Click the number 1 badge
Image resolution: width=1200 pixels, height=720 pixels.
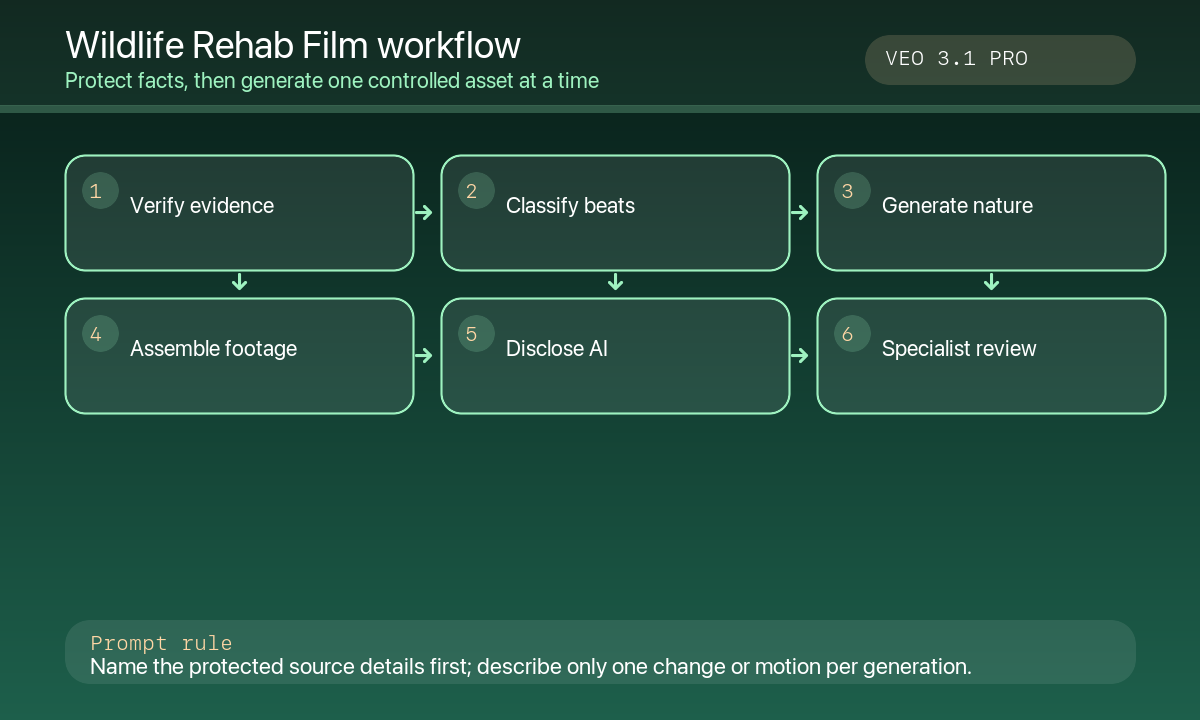(100, 191)
